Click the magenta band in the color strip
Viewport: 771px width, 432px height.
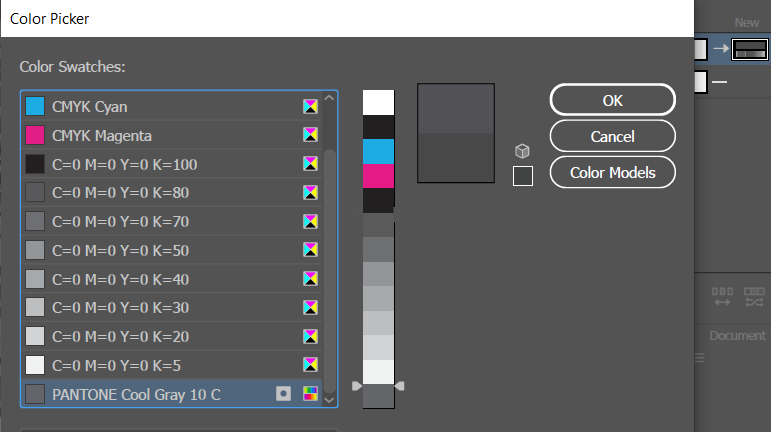378,176
